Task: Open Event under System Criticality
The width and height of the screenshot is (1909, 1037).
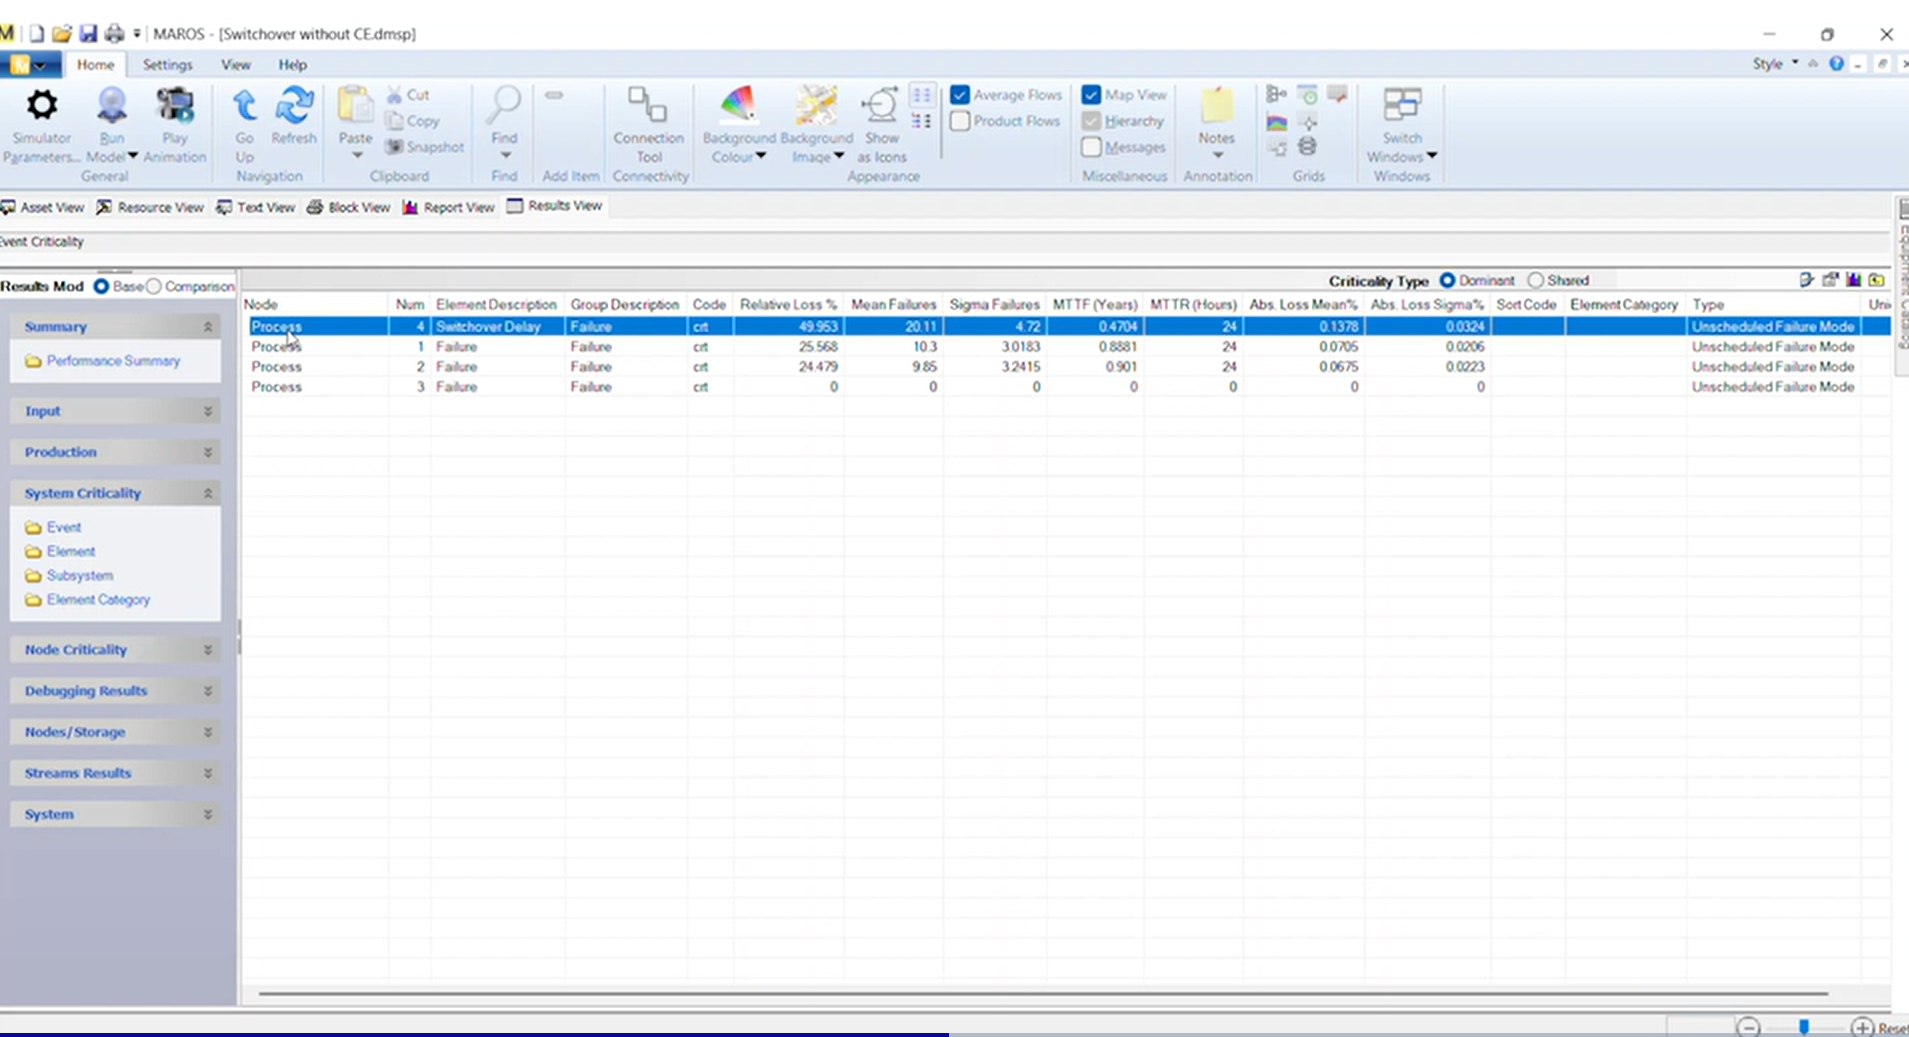Action: pos(54,527)
